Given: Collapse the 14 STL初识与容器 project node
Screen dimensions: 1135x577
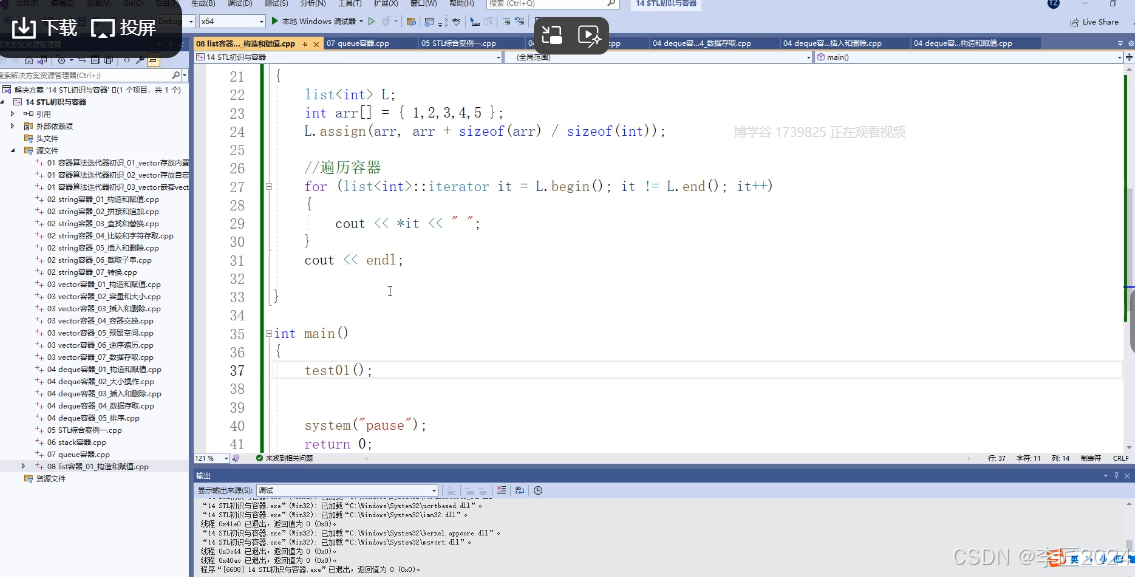Looking at the screenshot, I should point(3,102).
